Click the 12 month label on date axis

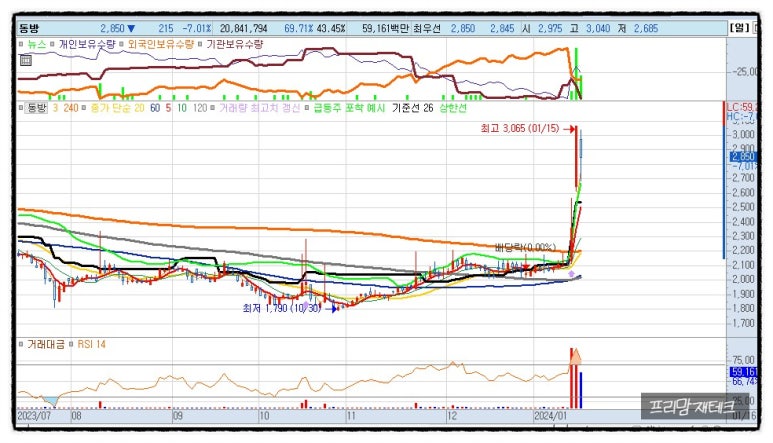[x=452, y=416]
